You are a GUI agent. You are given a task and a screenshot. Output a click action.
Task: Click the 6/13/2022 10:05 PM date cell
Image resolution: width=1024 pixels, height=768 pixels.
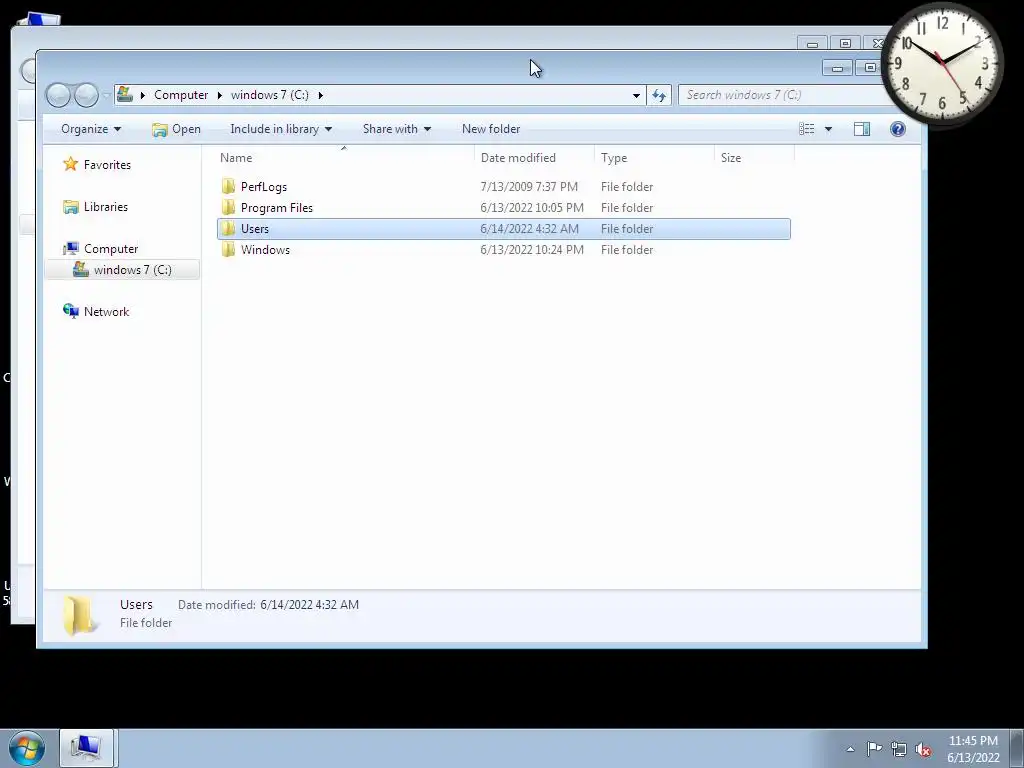[x=532, y=208]
